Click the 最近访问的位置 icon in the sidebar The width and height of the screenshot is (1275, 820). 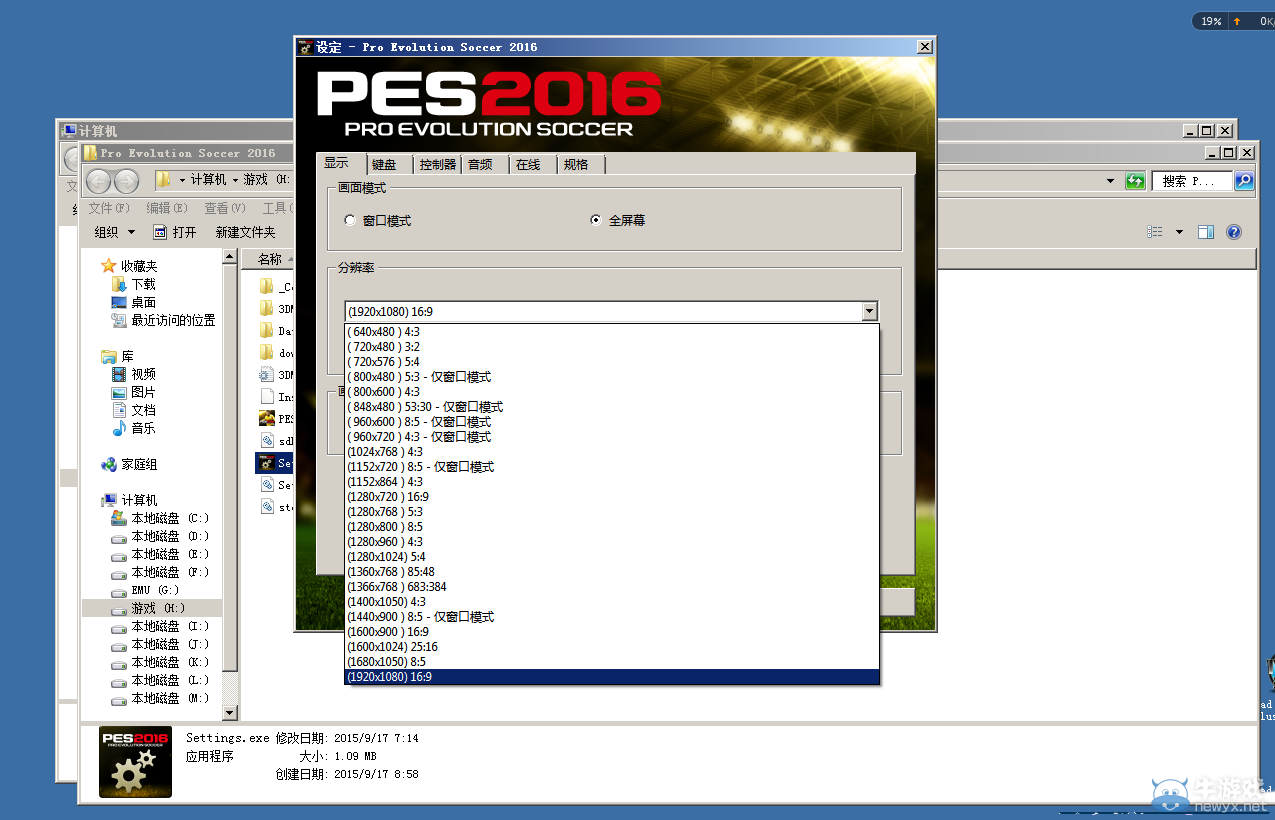tap(119, 320)
